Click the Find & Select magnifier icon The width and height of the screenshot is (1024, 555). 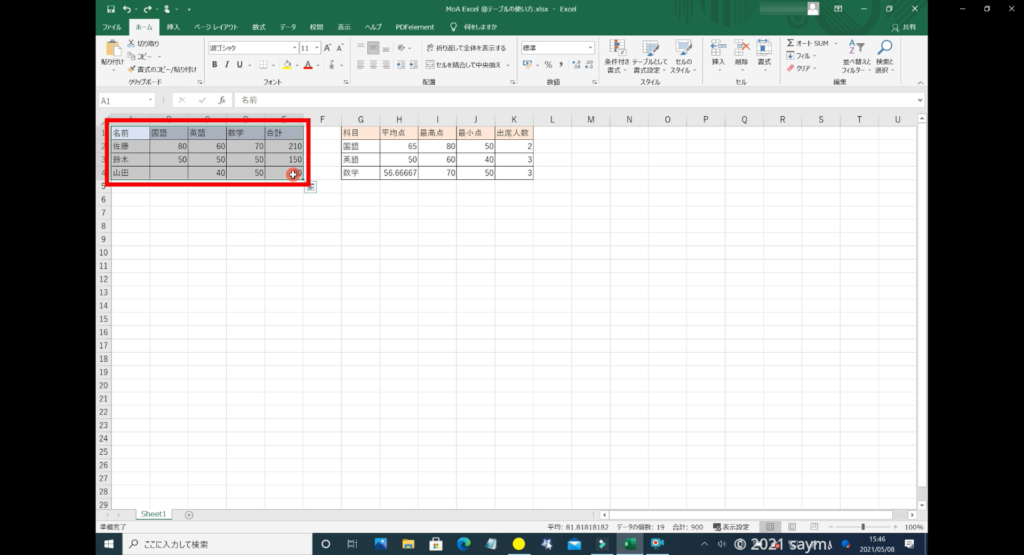(884, 56)
